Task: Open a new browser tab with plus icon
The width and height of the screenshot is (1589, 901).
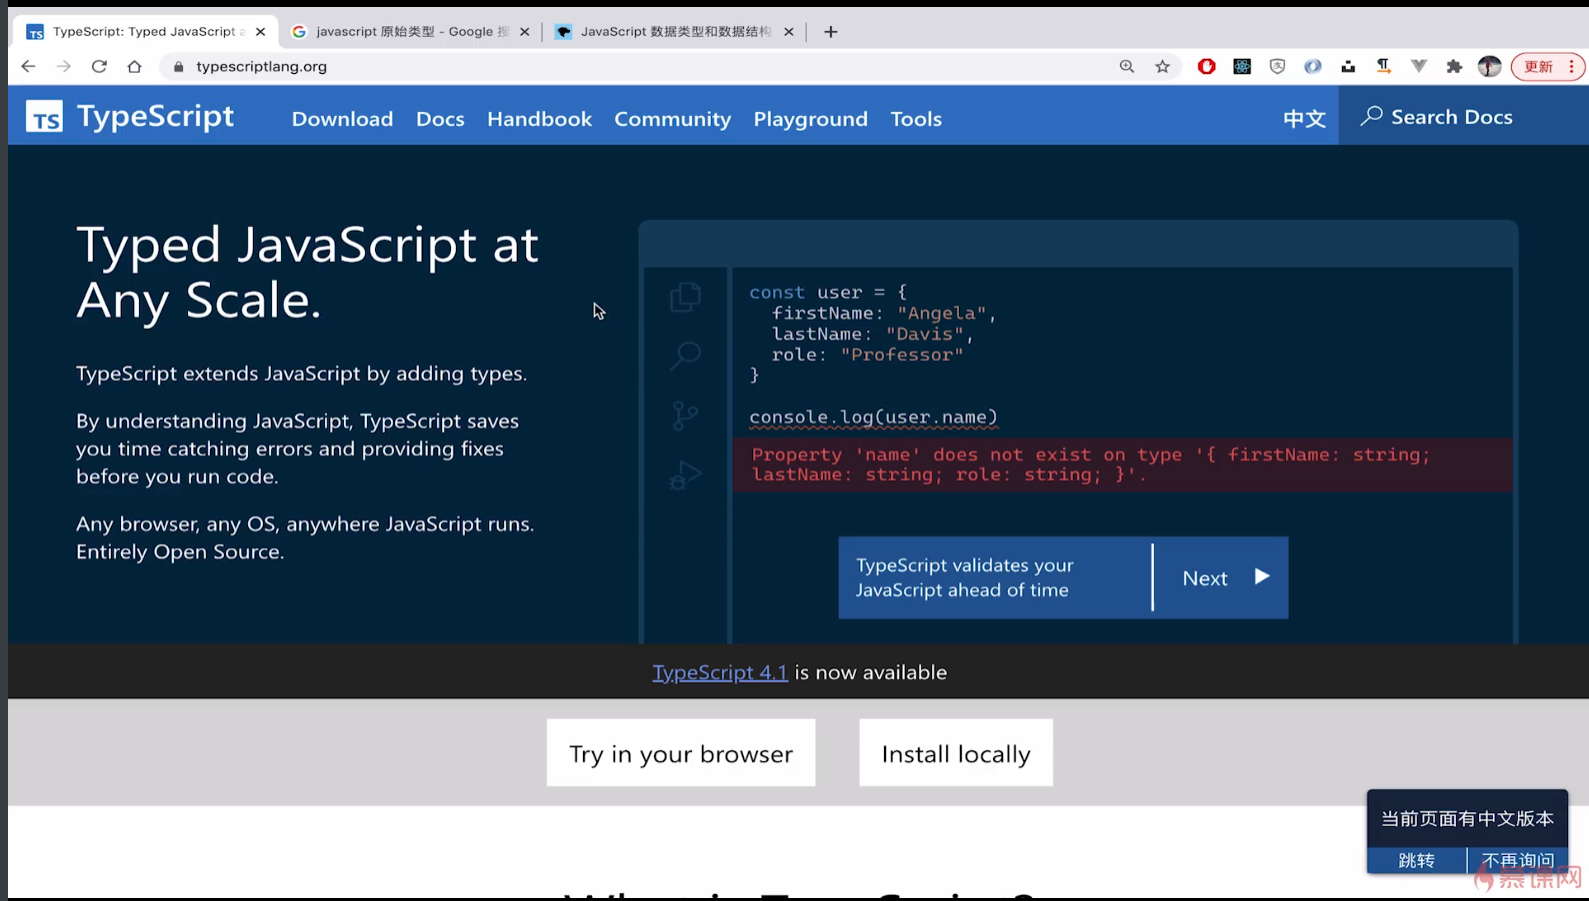Action: click(x=830, y=32)
